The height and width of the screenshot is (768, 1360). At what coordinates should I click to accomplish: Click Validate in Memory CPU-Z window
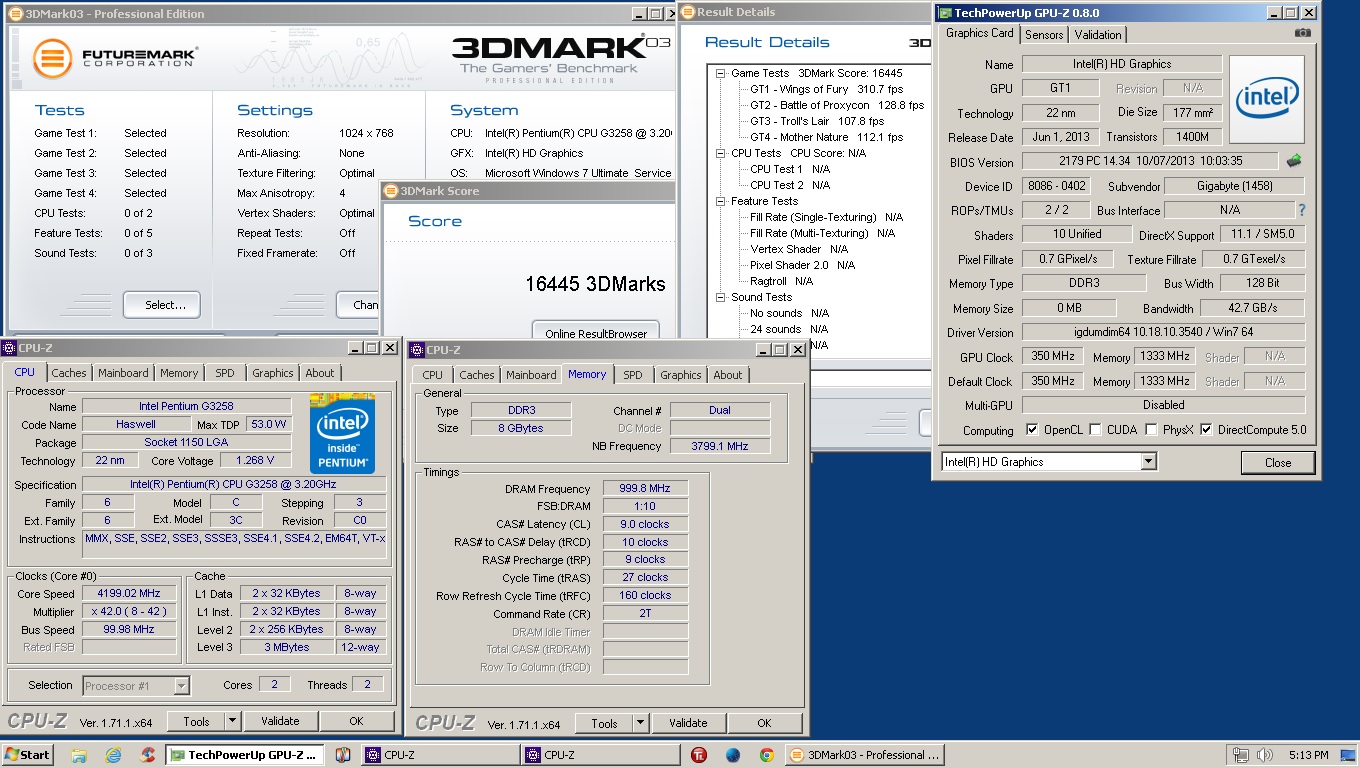click(x=688, y=723)
